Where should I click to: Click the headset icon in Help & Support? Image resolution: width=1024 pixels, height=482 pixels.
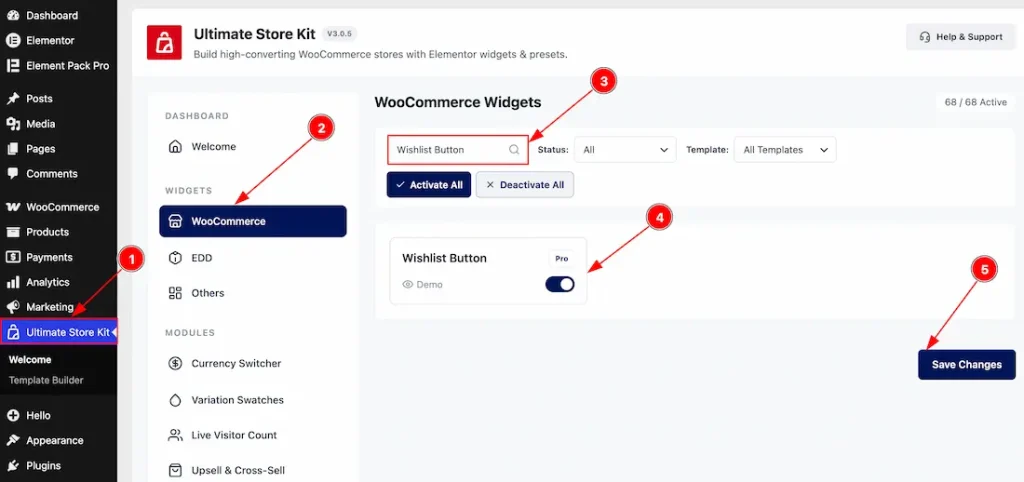[x=925, y=37]
